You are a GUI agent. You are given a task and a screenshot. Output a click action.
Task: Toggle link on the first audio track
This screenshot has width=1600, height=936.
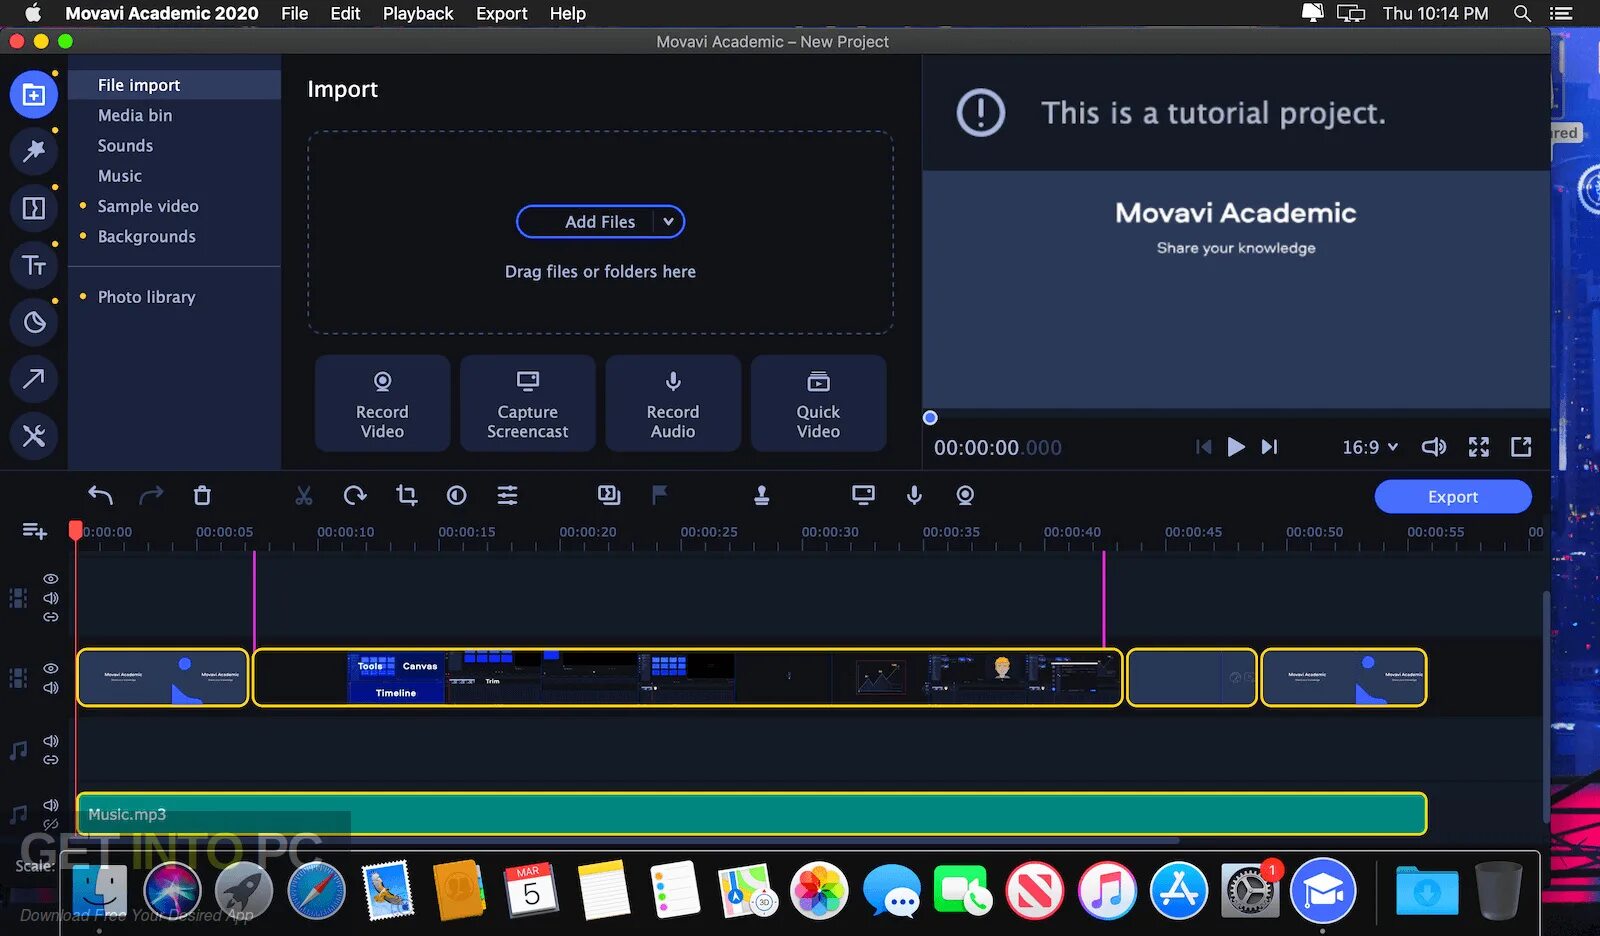(x=51, y=760)
